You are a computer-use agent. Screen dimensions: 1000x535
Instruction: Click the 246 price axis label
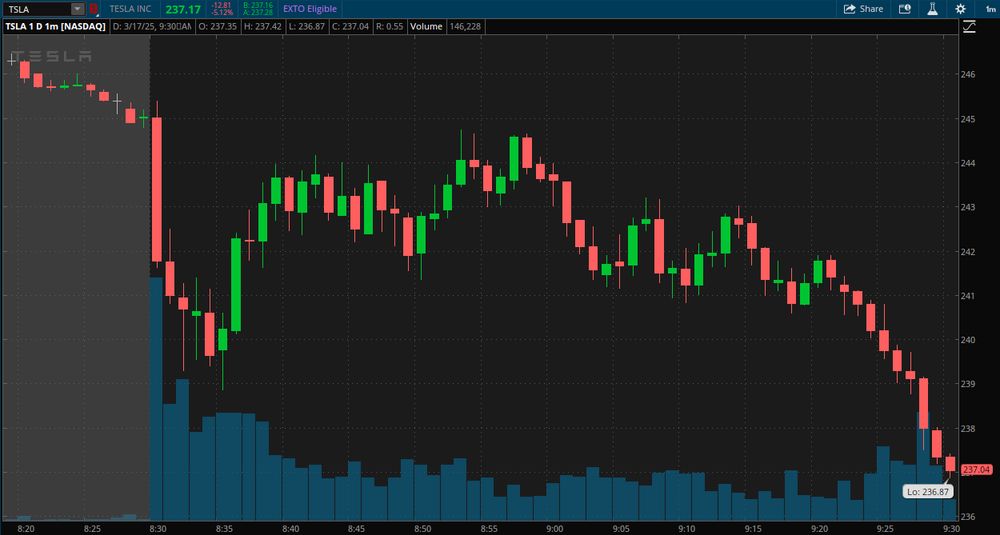[967, 75]
